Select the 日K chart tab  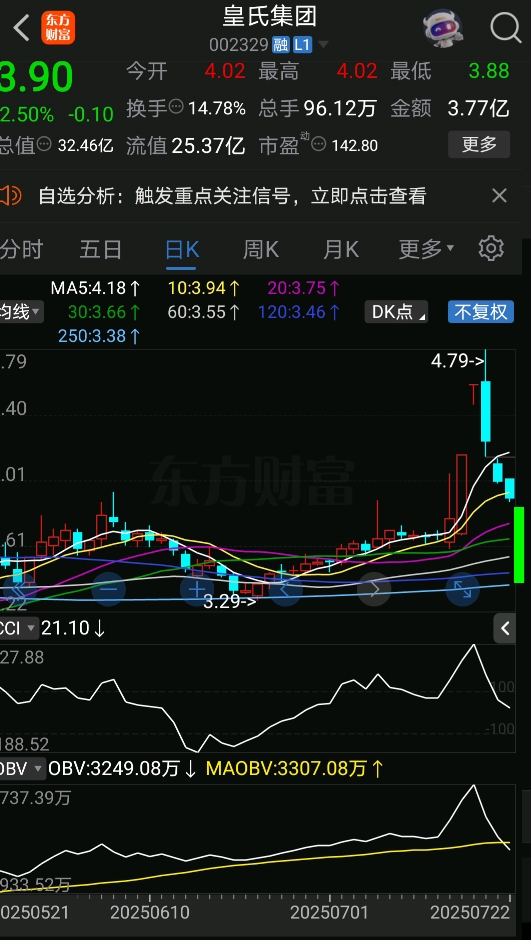[x=182, y=249]
